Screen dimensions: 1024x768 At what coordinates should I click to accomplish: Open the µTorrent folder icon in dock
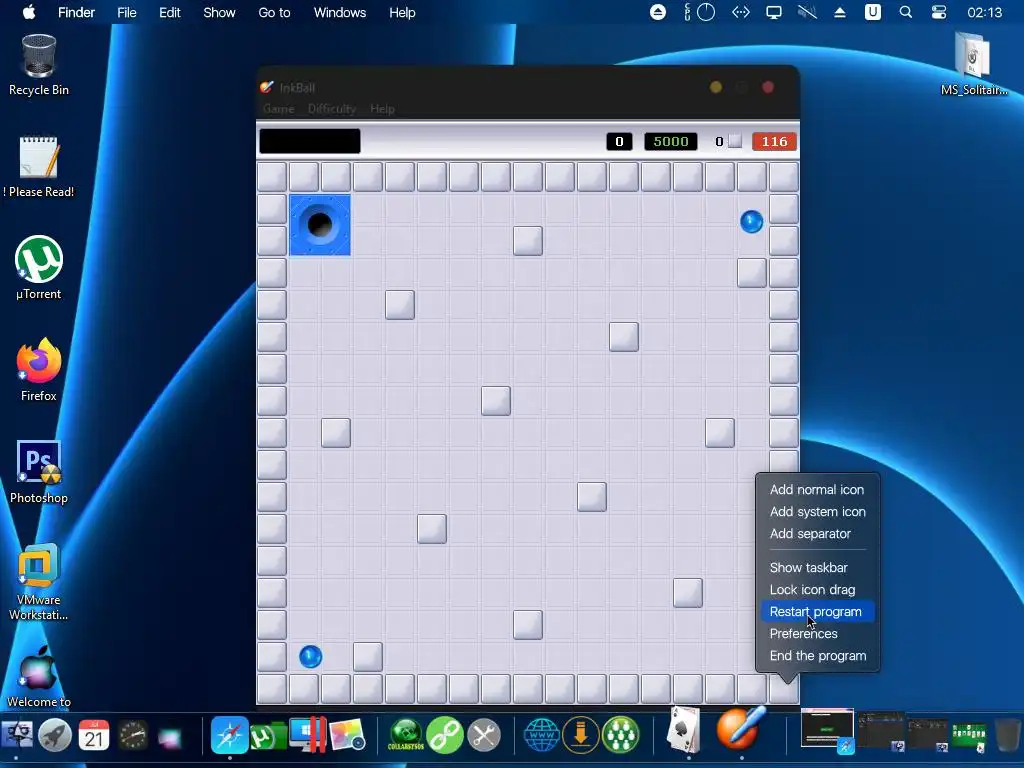(x=268, y=736)
